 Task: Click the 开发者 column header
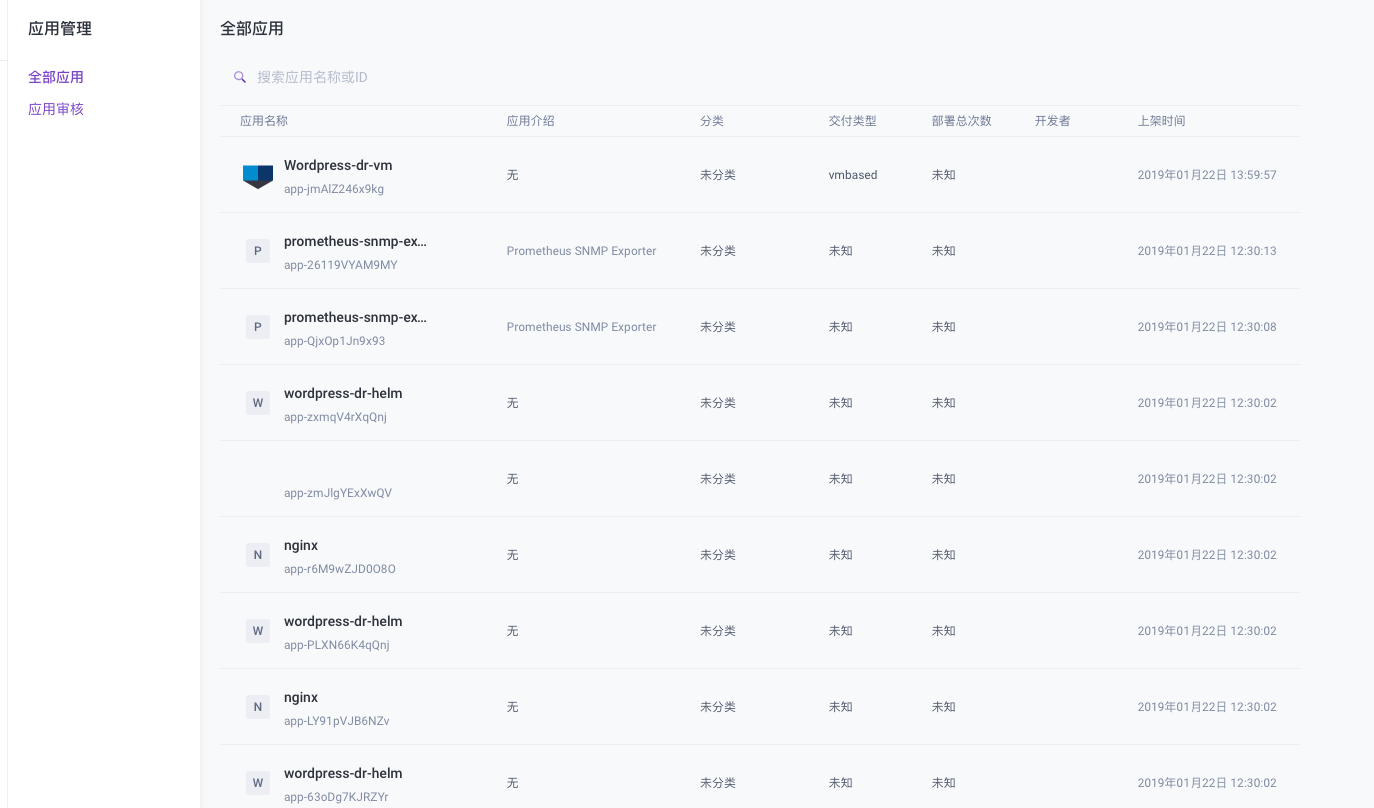[x=1053, y=121]
